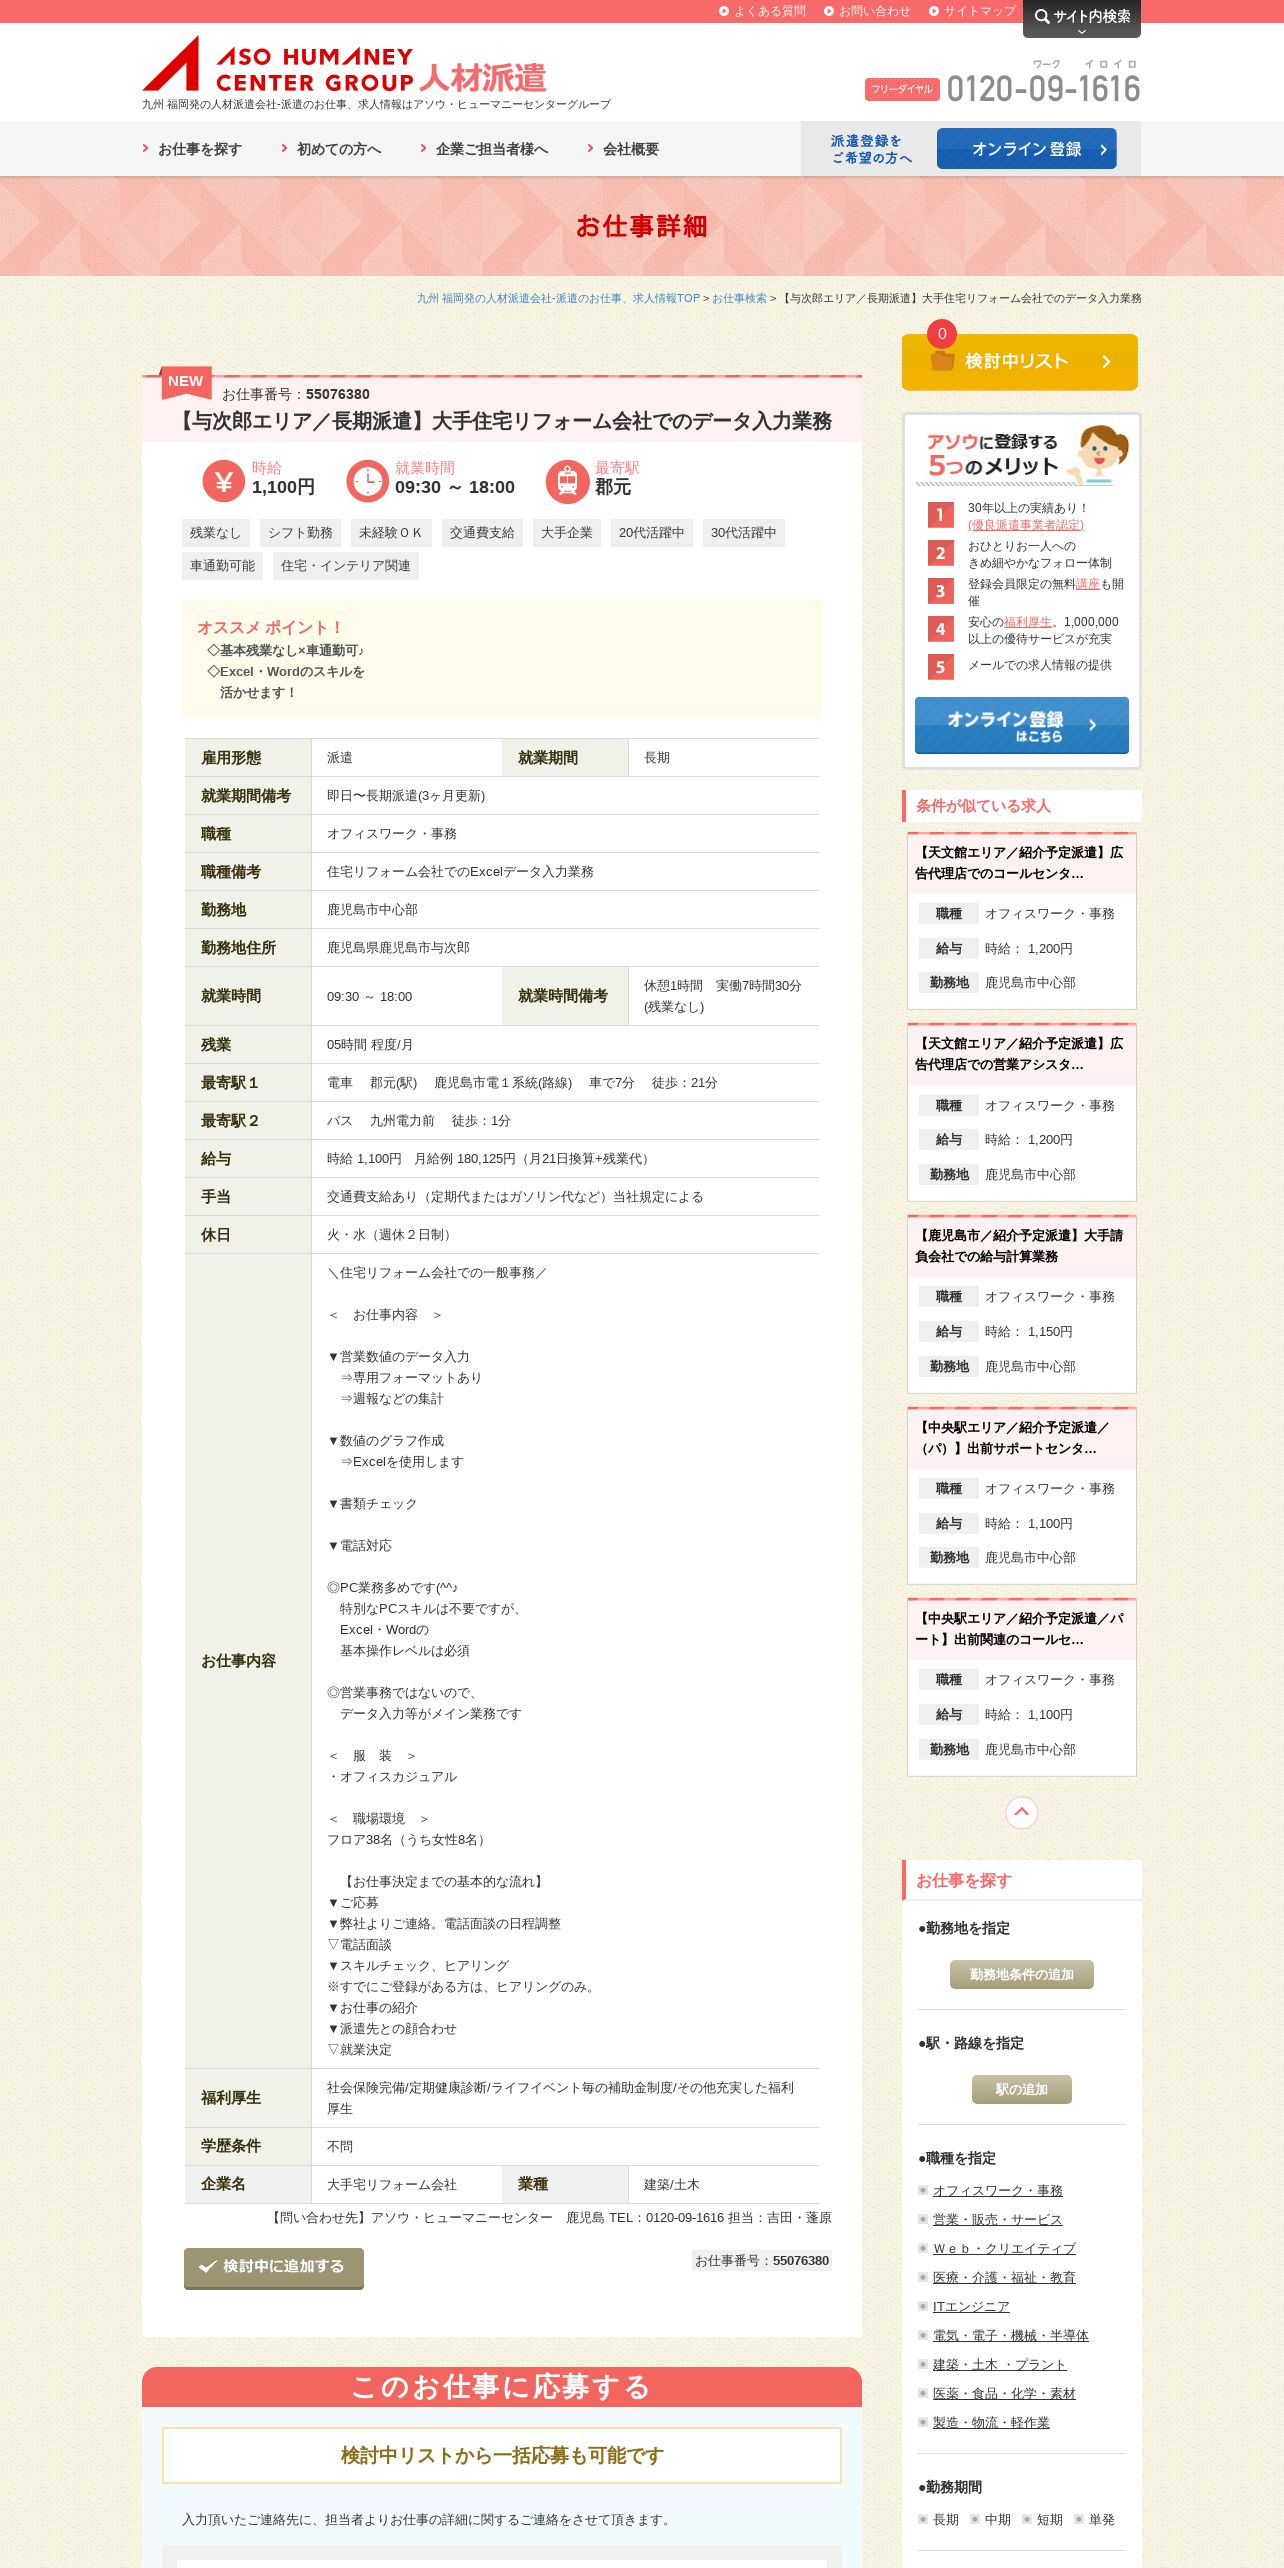Click the folder icon in 検討中リスト
The image size is (1284, 2568).
click(x=942, y=361)
